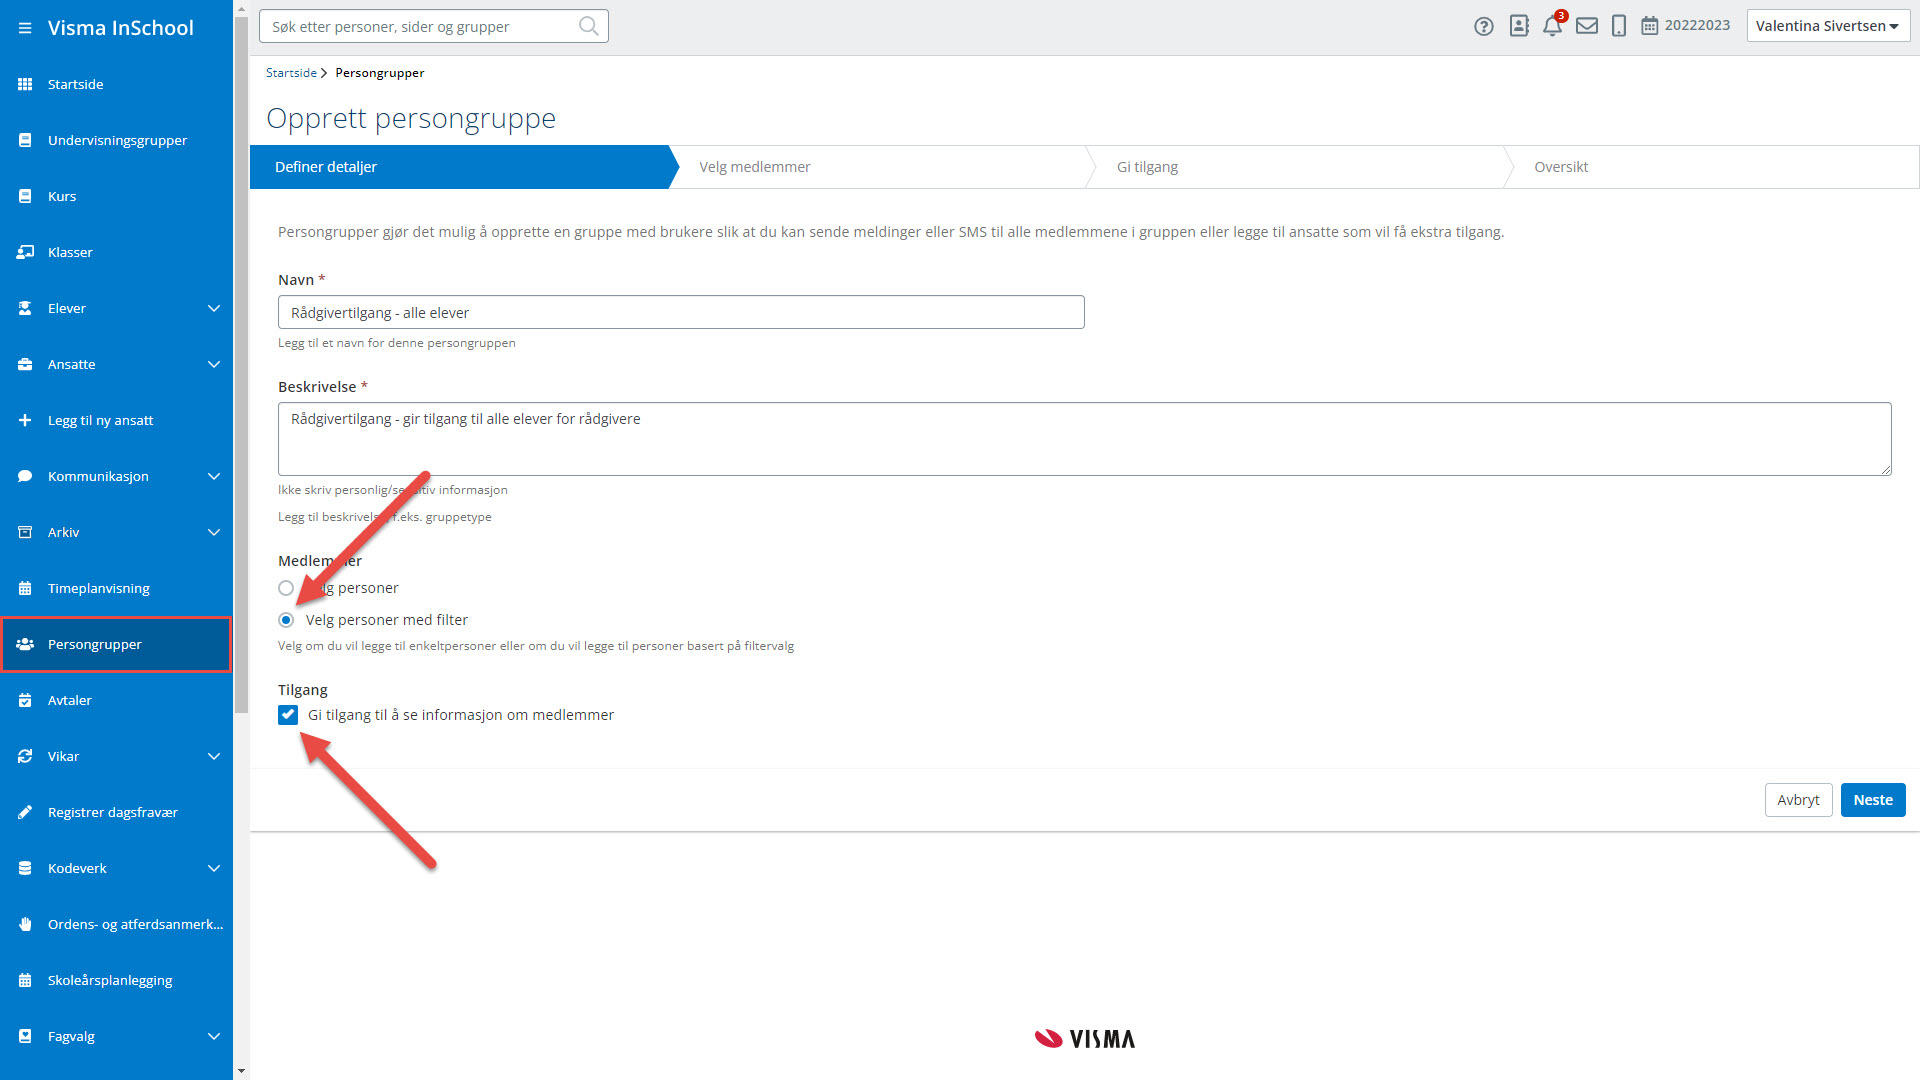1920x1080 pixels.
Task: Open the Valentina Sivertsen user dropdown
Action: [1828, 26]
